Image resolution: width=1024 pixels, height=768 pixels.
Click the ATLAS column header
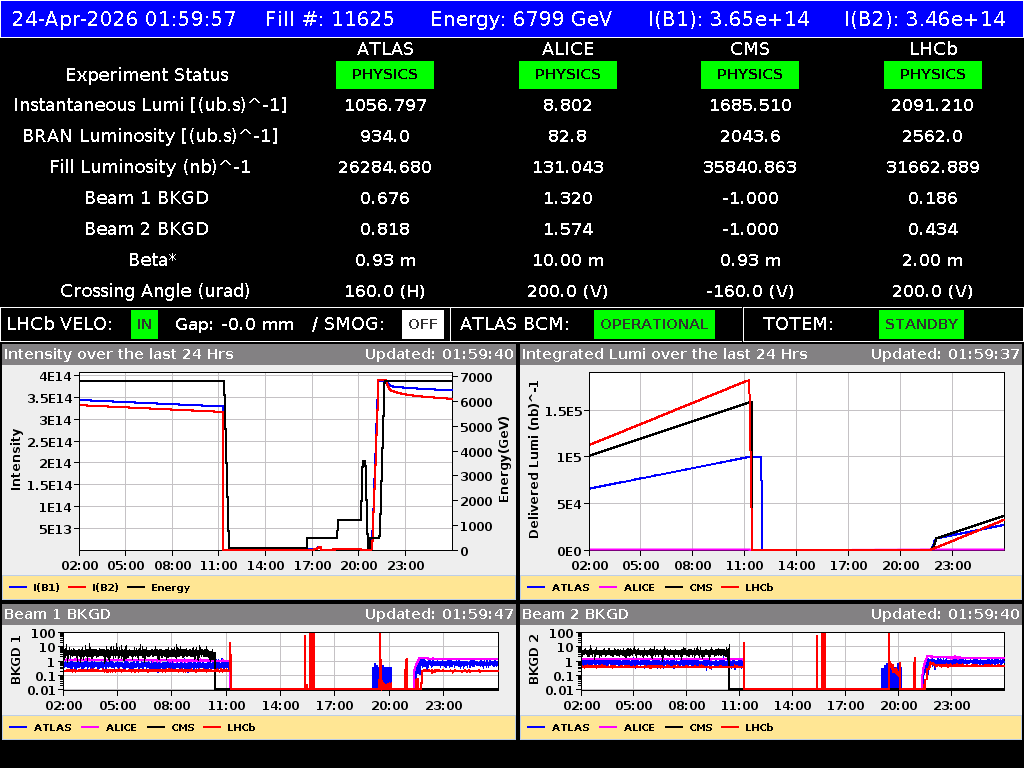click(x=385, y=49)
